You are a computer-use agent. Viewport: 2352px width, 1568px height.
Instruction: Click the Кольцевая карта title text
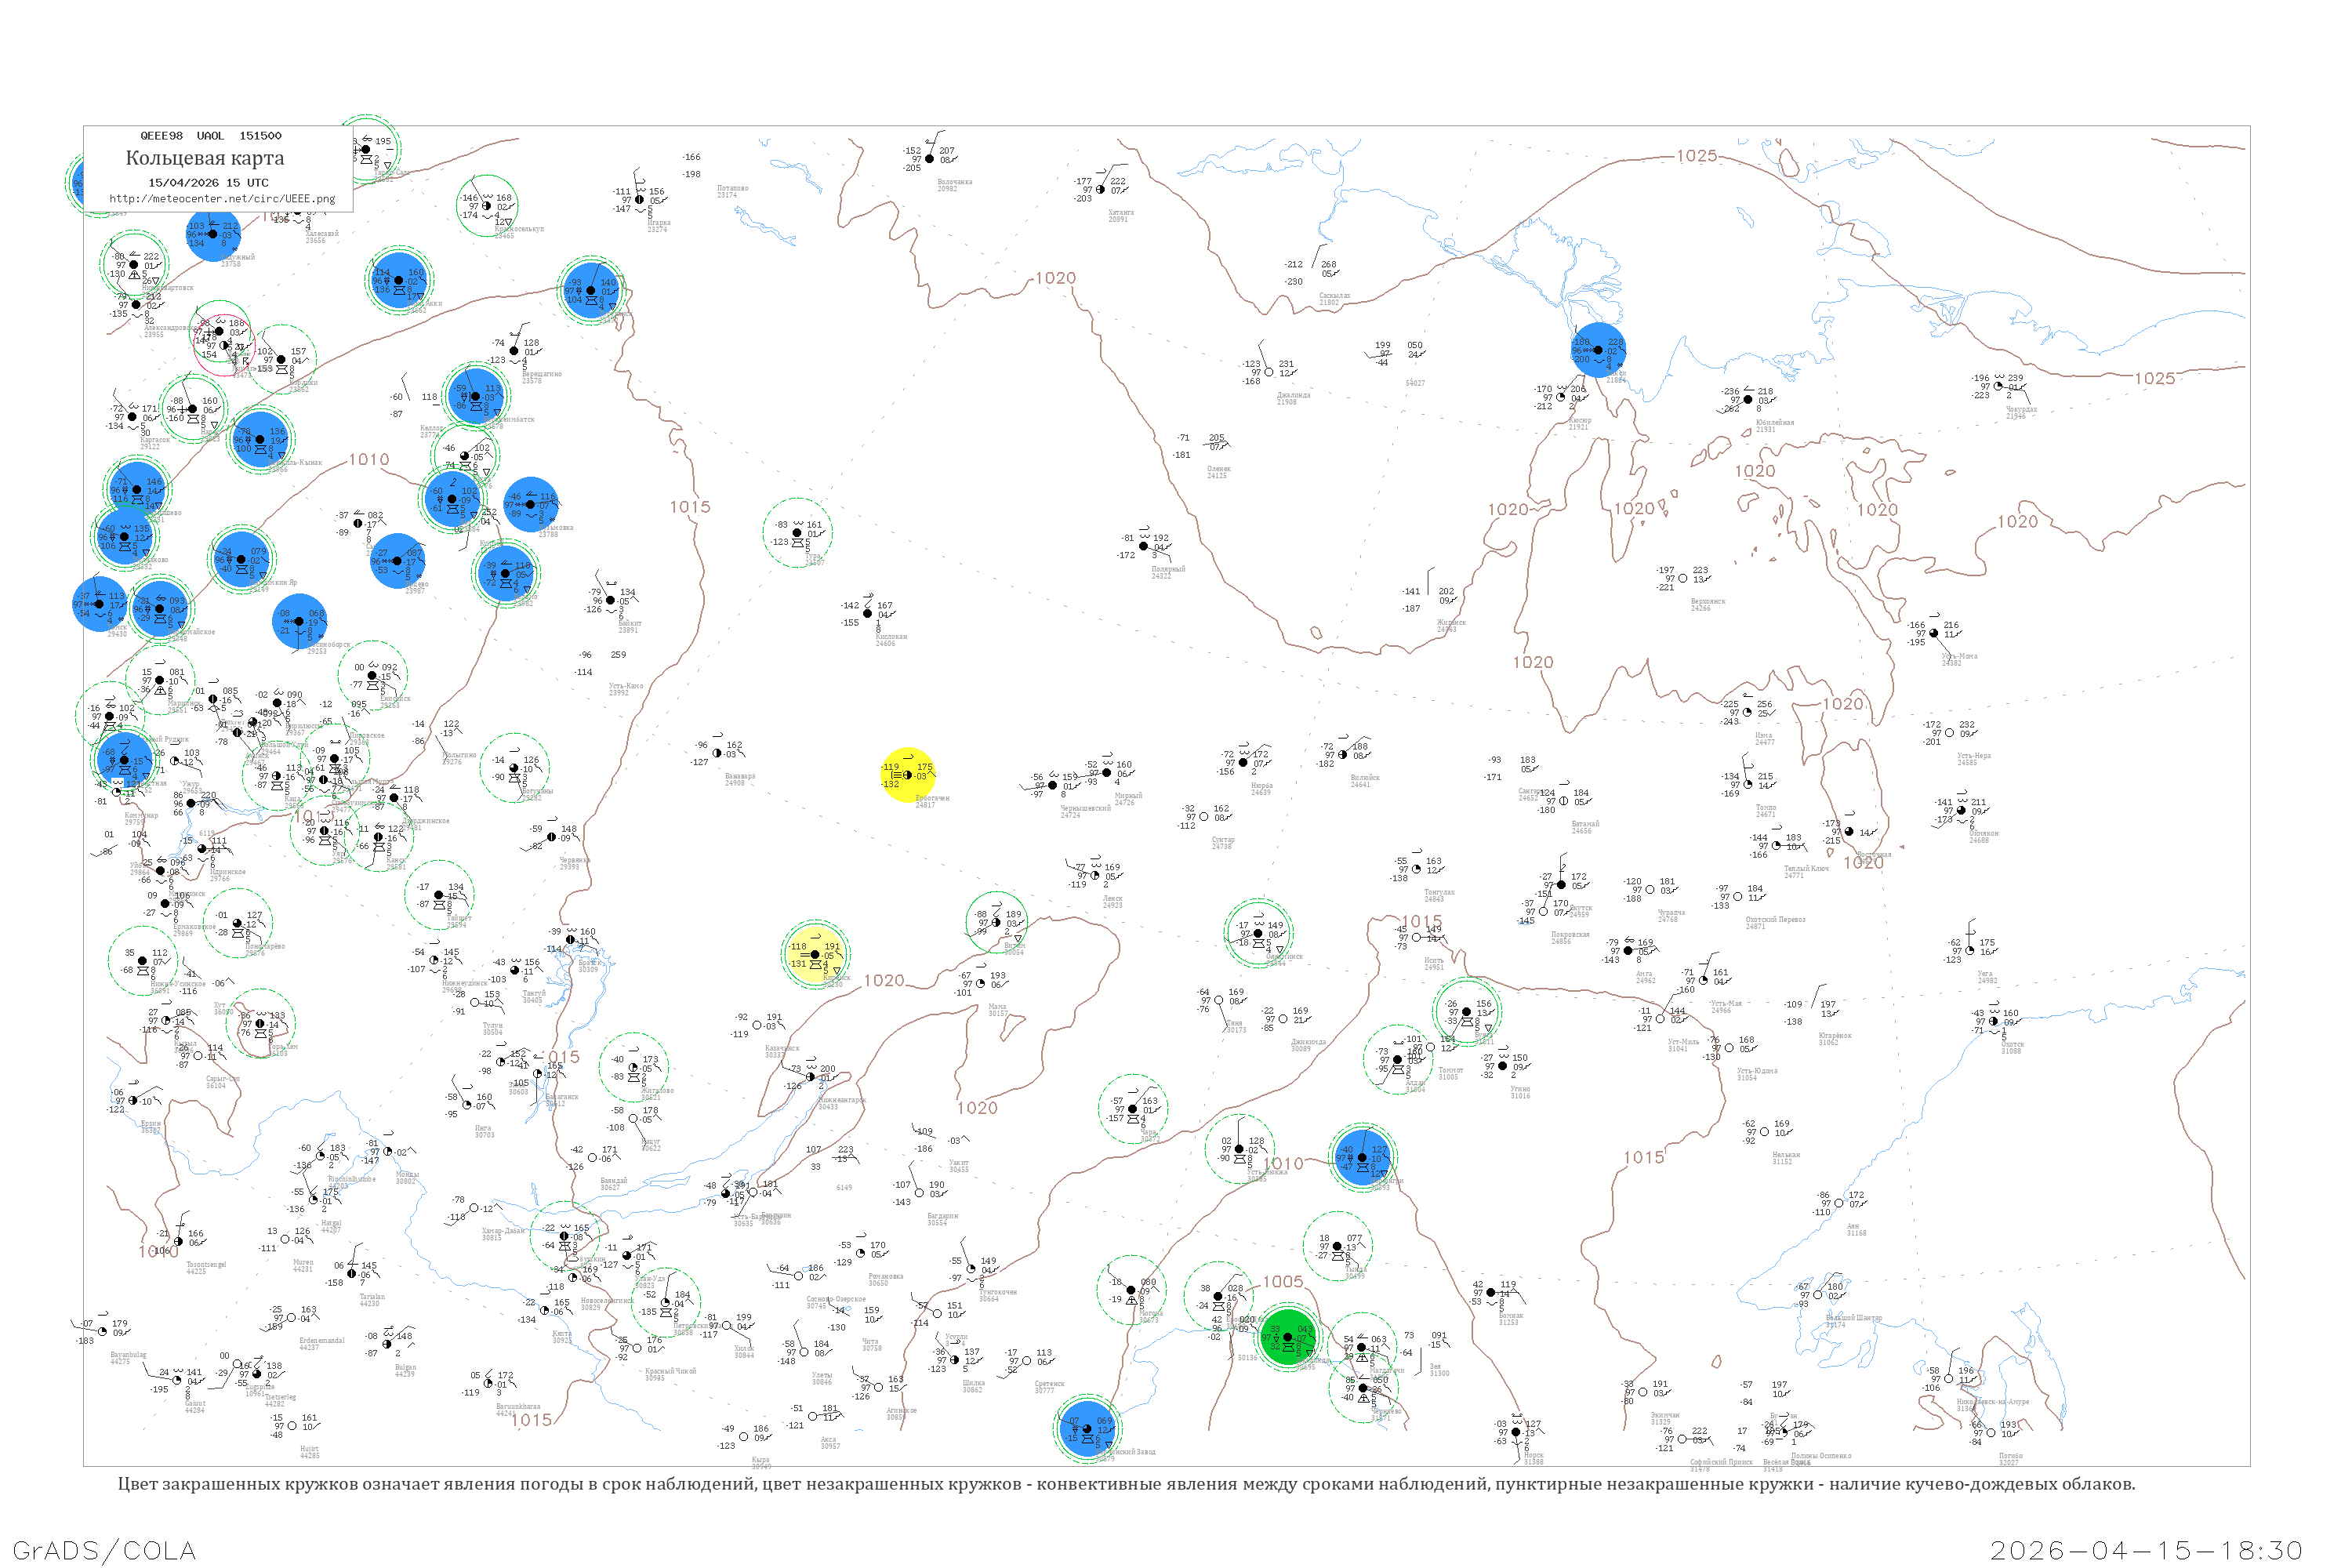(204, 158)
